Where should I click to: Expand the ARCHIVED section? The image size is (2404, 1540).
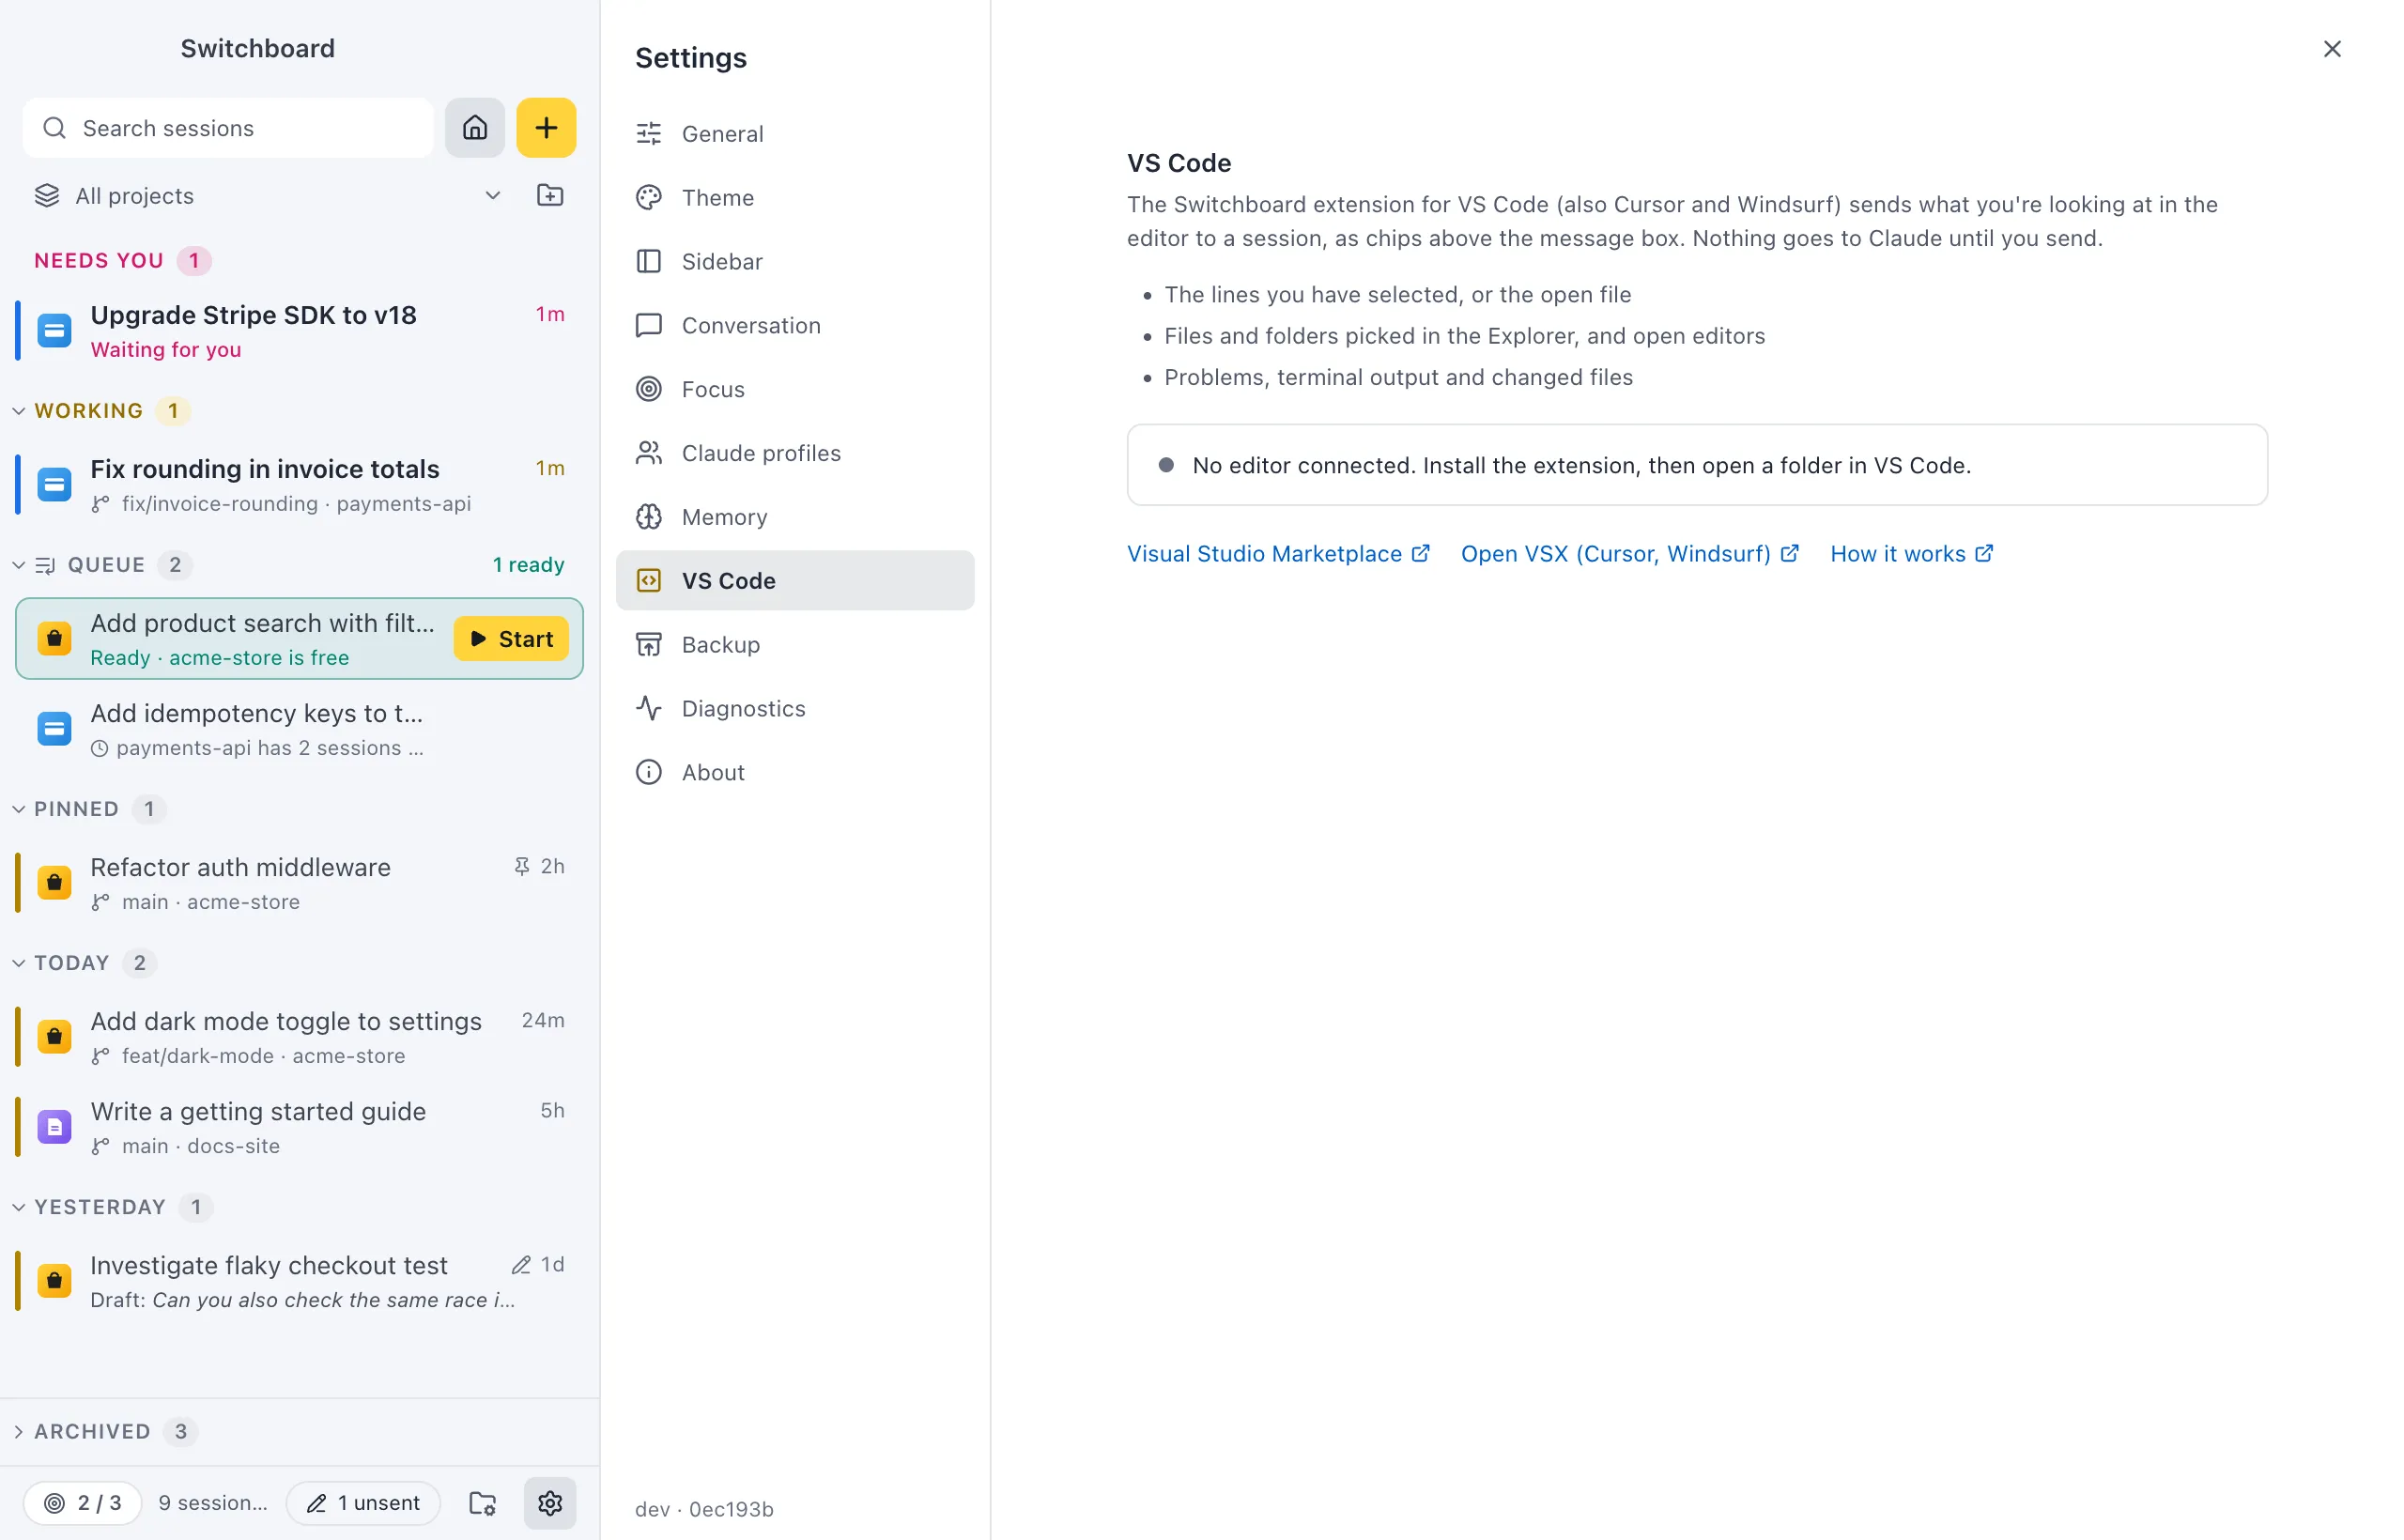click(x=19, y=1432)
